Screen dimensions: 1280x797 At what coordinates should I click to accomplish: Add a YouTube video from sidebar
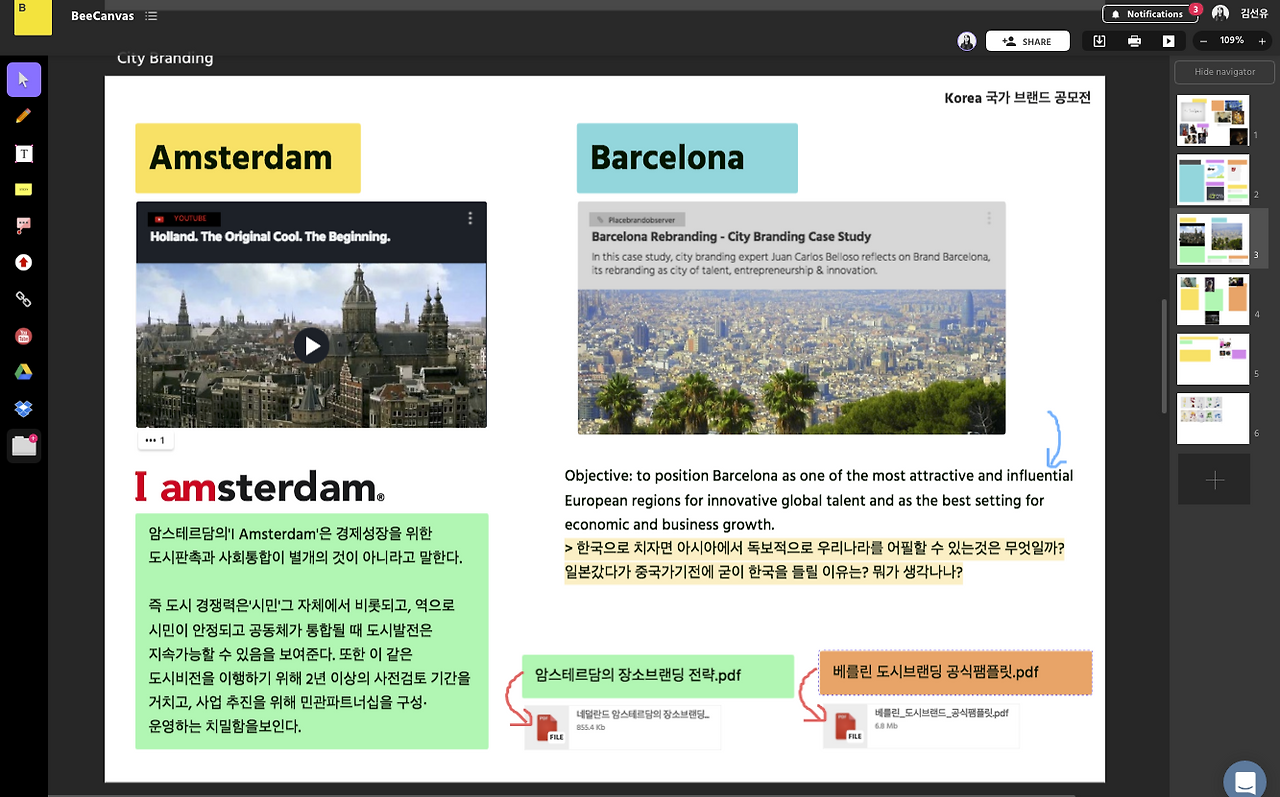[x=24, y=336]
